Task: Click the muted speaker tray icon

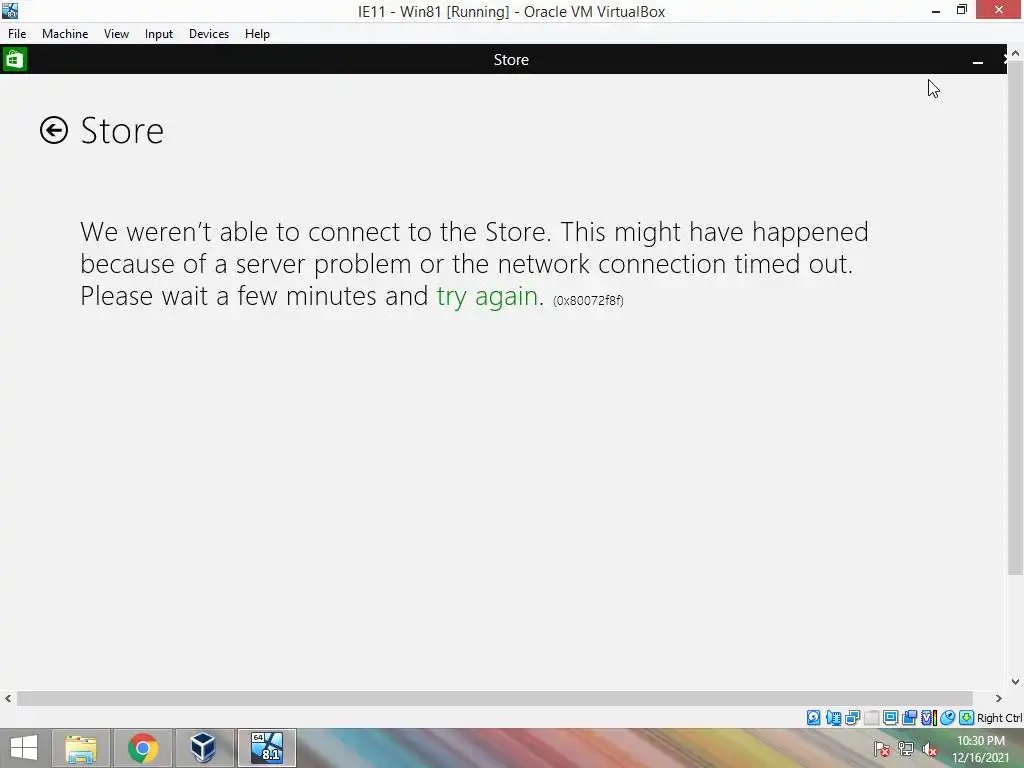Action: (x=929, y=749)
